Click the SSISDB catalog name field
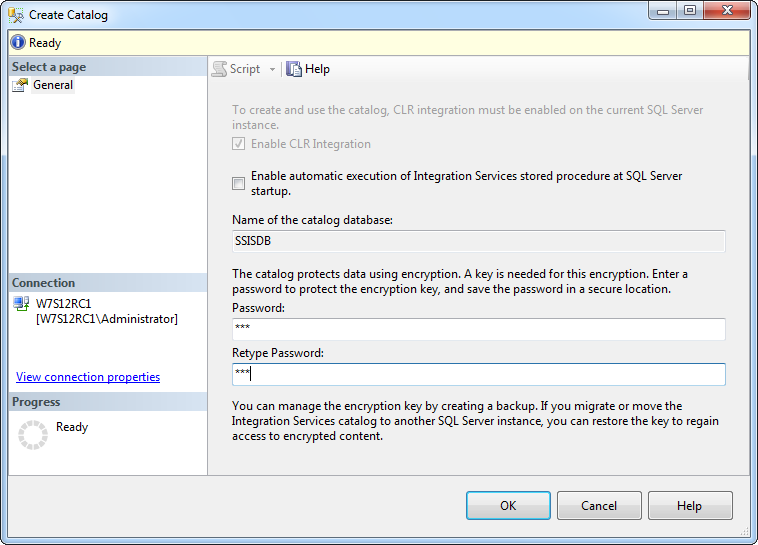The width and height of the screenshot is (758, 545). click(478, 241)
